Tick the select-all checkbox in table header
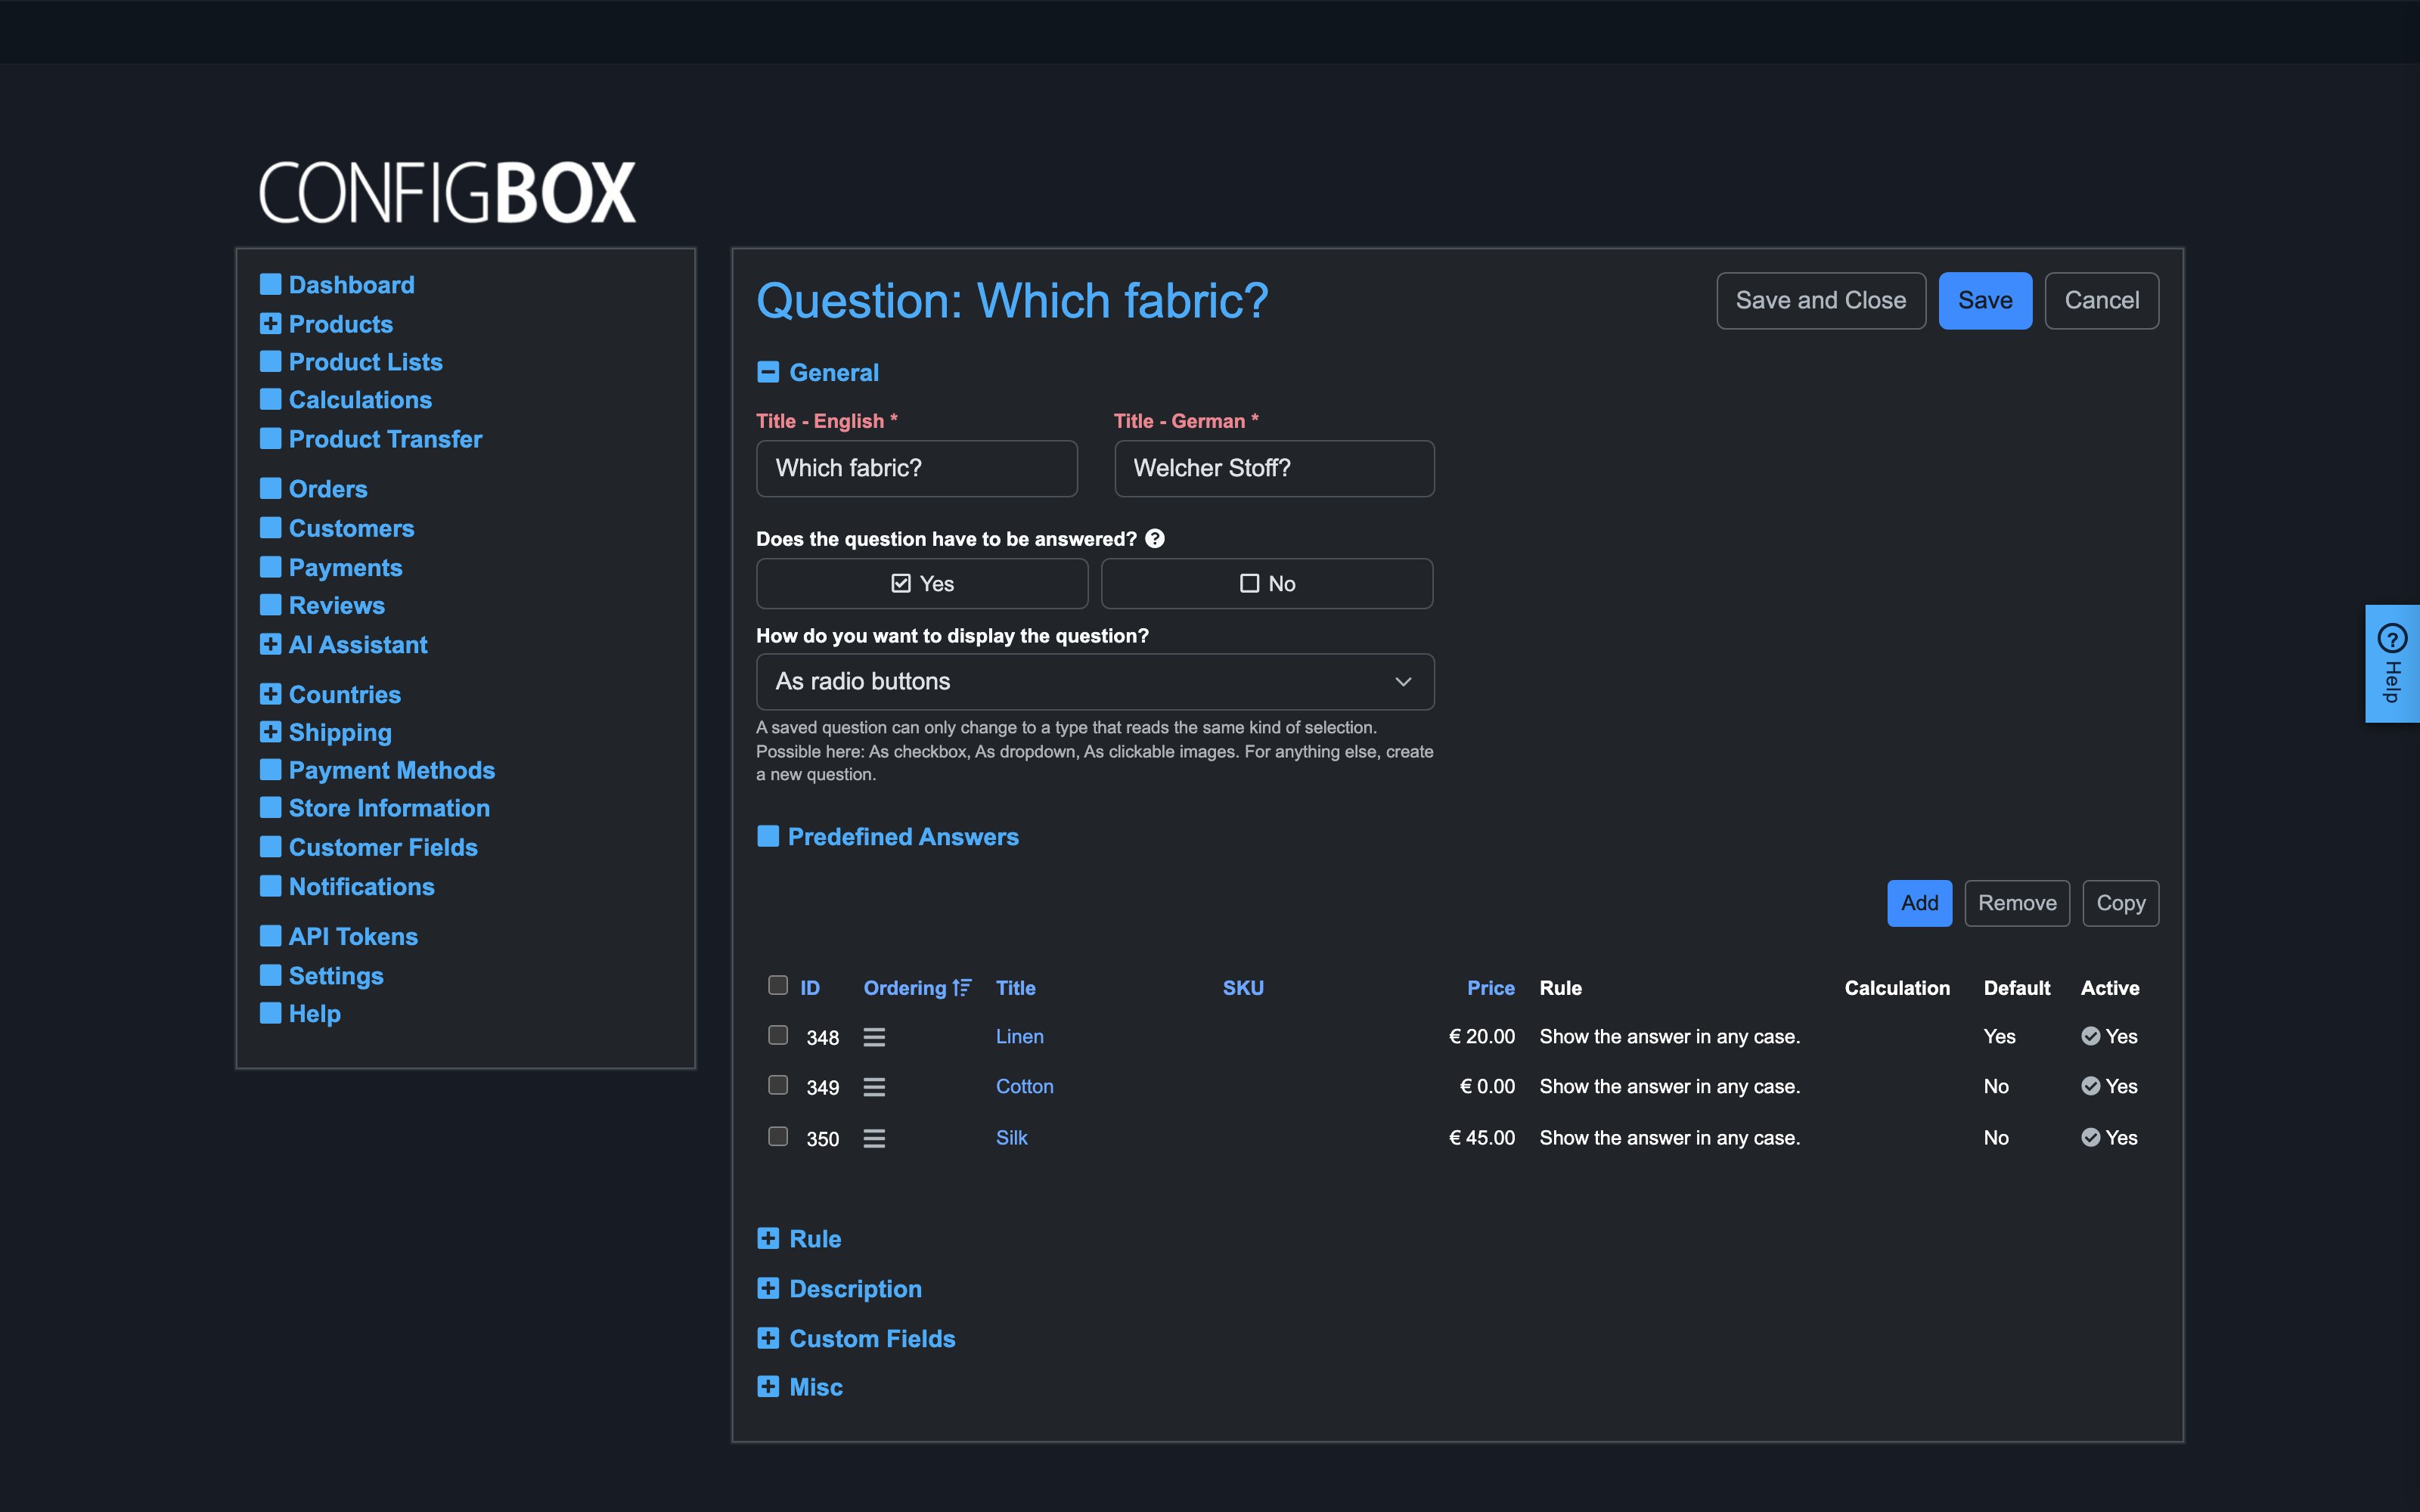 [778, 985]
